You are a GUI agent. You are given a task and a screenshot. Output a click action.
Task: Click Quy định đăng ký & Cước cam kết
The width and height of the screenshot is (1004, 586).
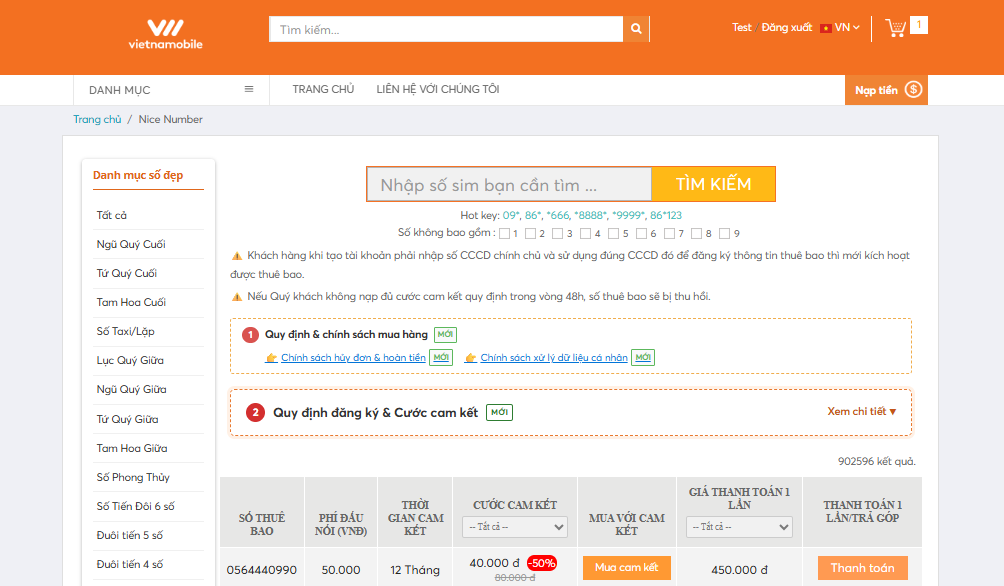click(x=375, y=412)
